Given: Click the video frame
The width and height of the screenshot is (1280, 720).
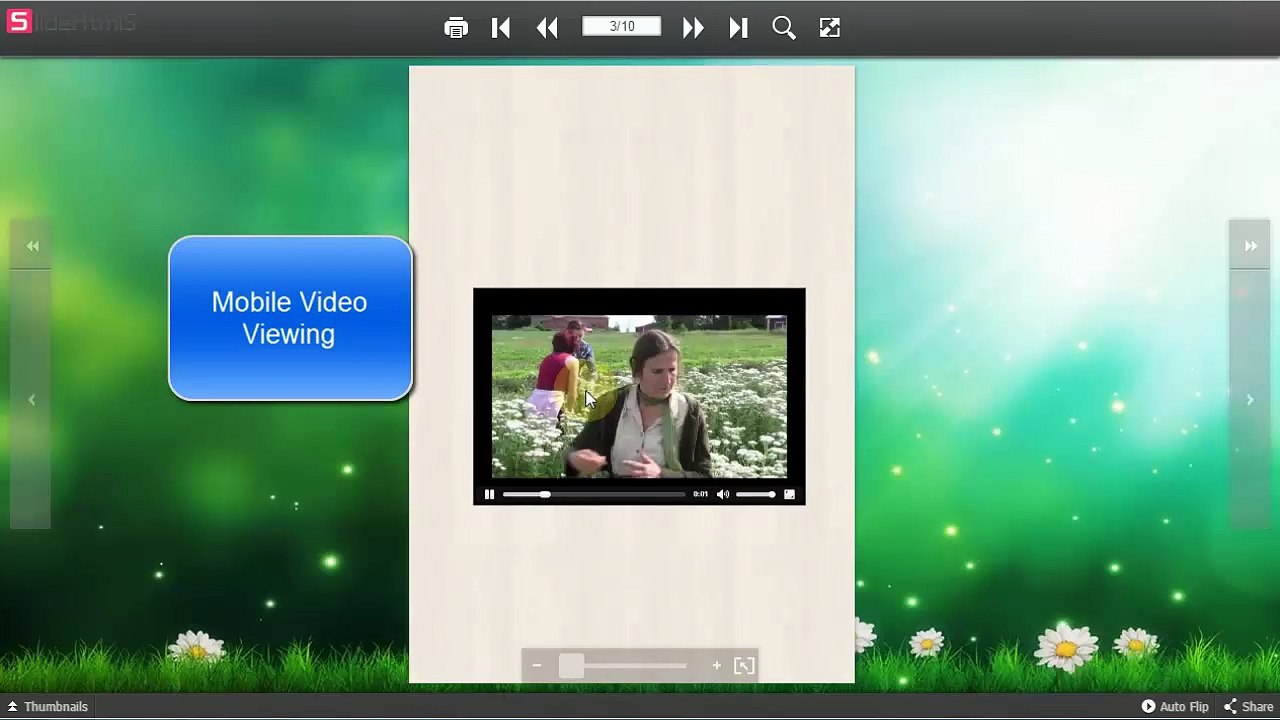Looking at the screenshot, I should pos(639,397).
